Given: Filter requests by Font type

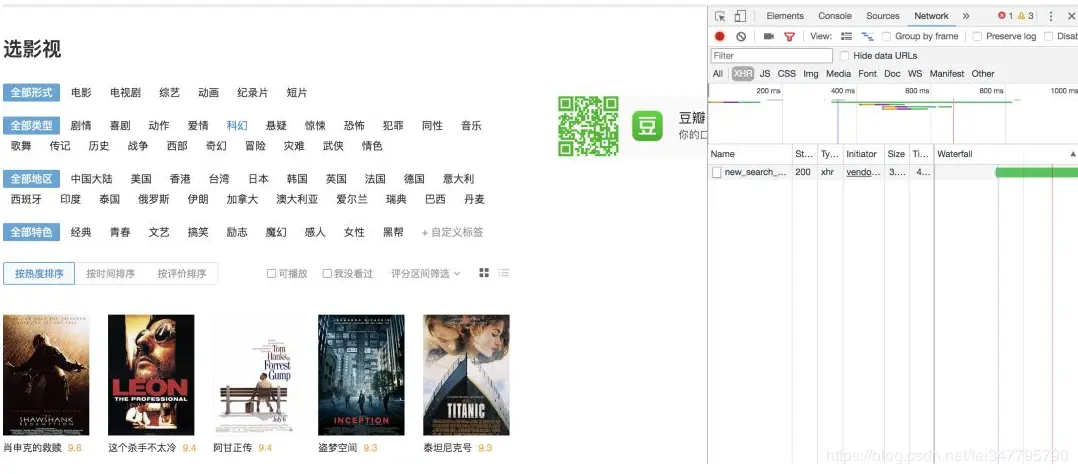Looking at the screenshot, I should pyautogui.click(x=868, y=74).
